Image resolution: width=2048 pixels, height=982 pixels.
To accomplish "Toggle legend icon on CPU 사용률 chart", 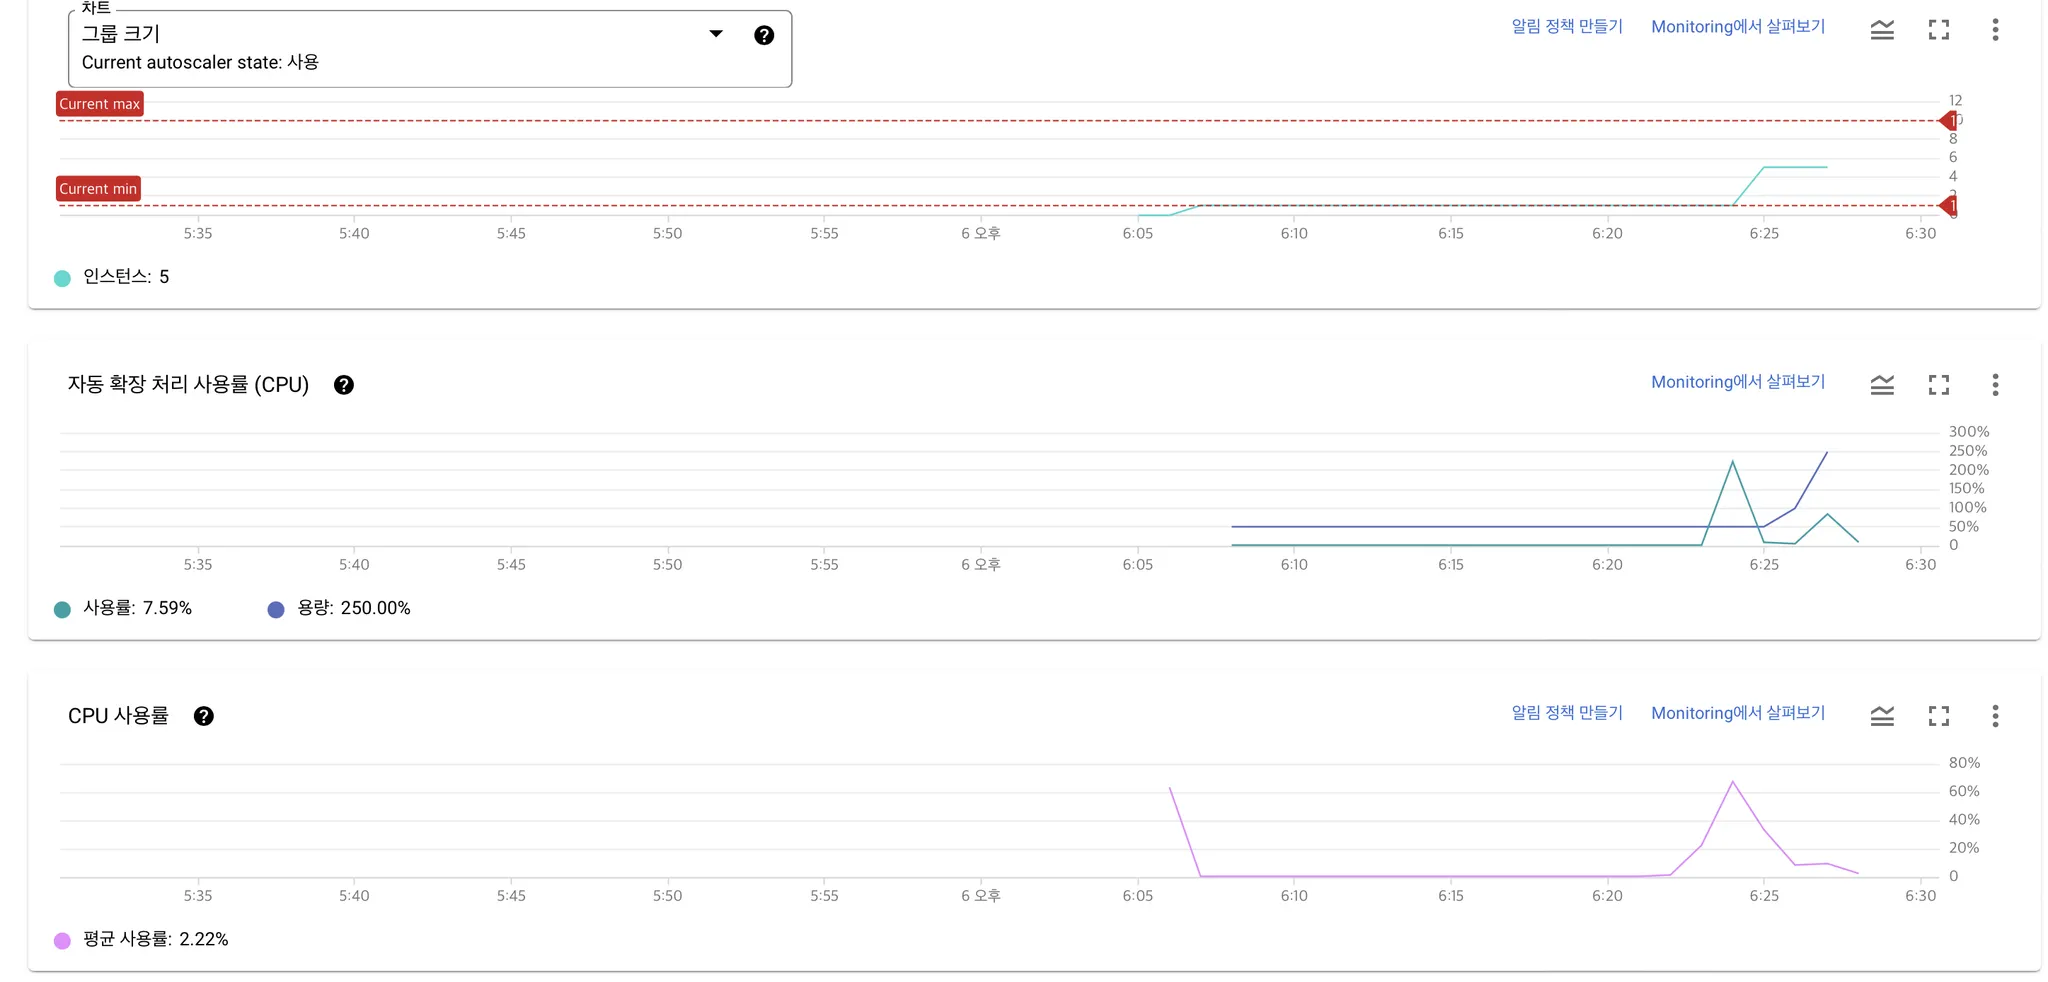I will [x=1882, y=716].
